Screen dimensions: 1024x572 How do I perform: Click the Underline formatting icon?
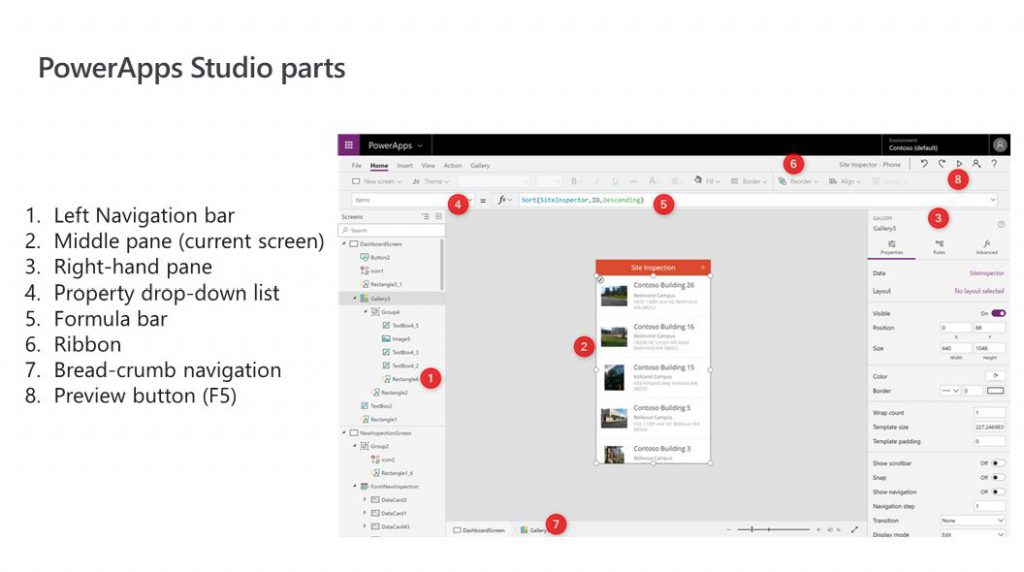615,181
